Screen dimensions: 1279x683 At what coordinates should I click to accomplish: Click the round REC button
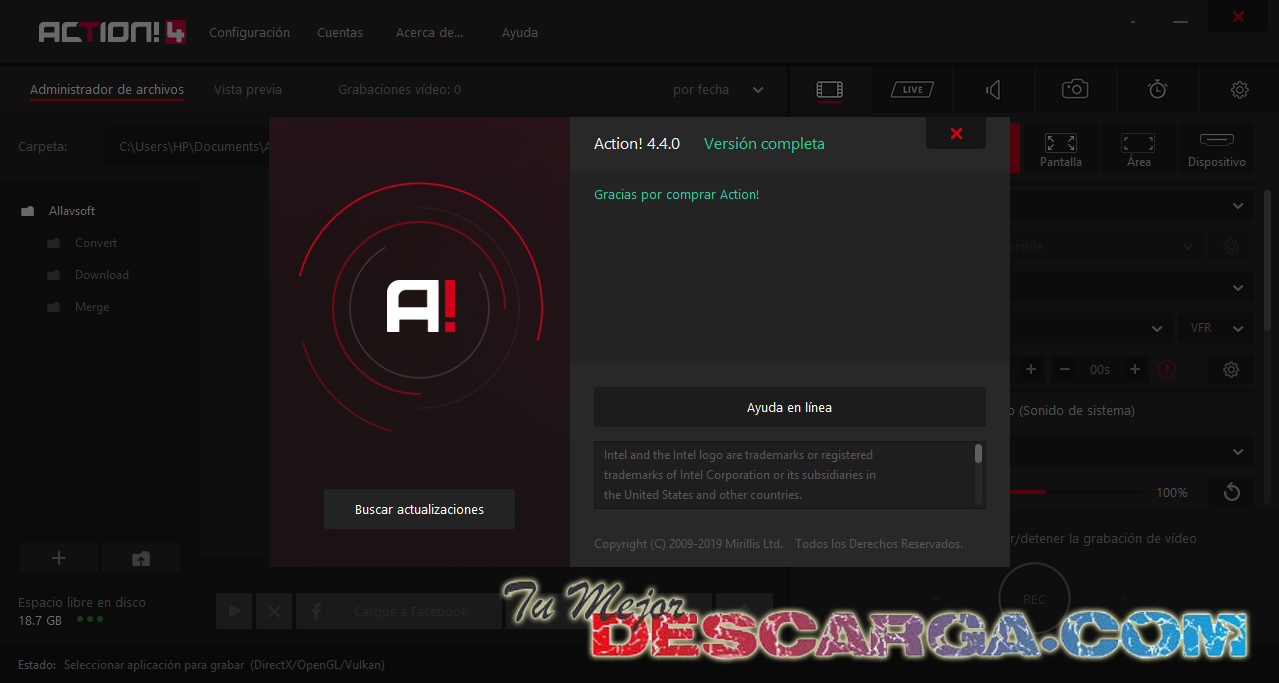pyautogui.click(x=1034, y=598)
